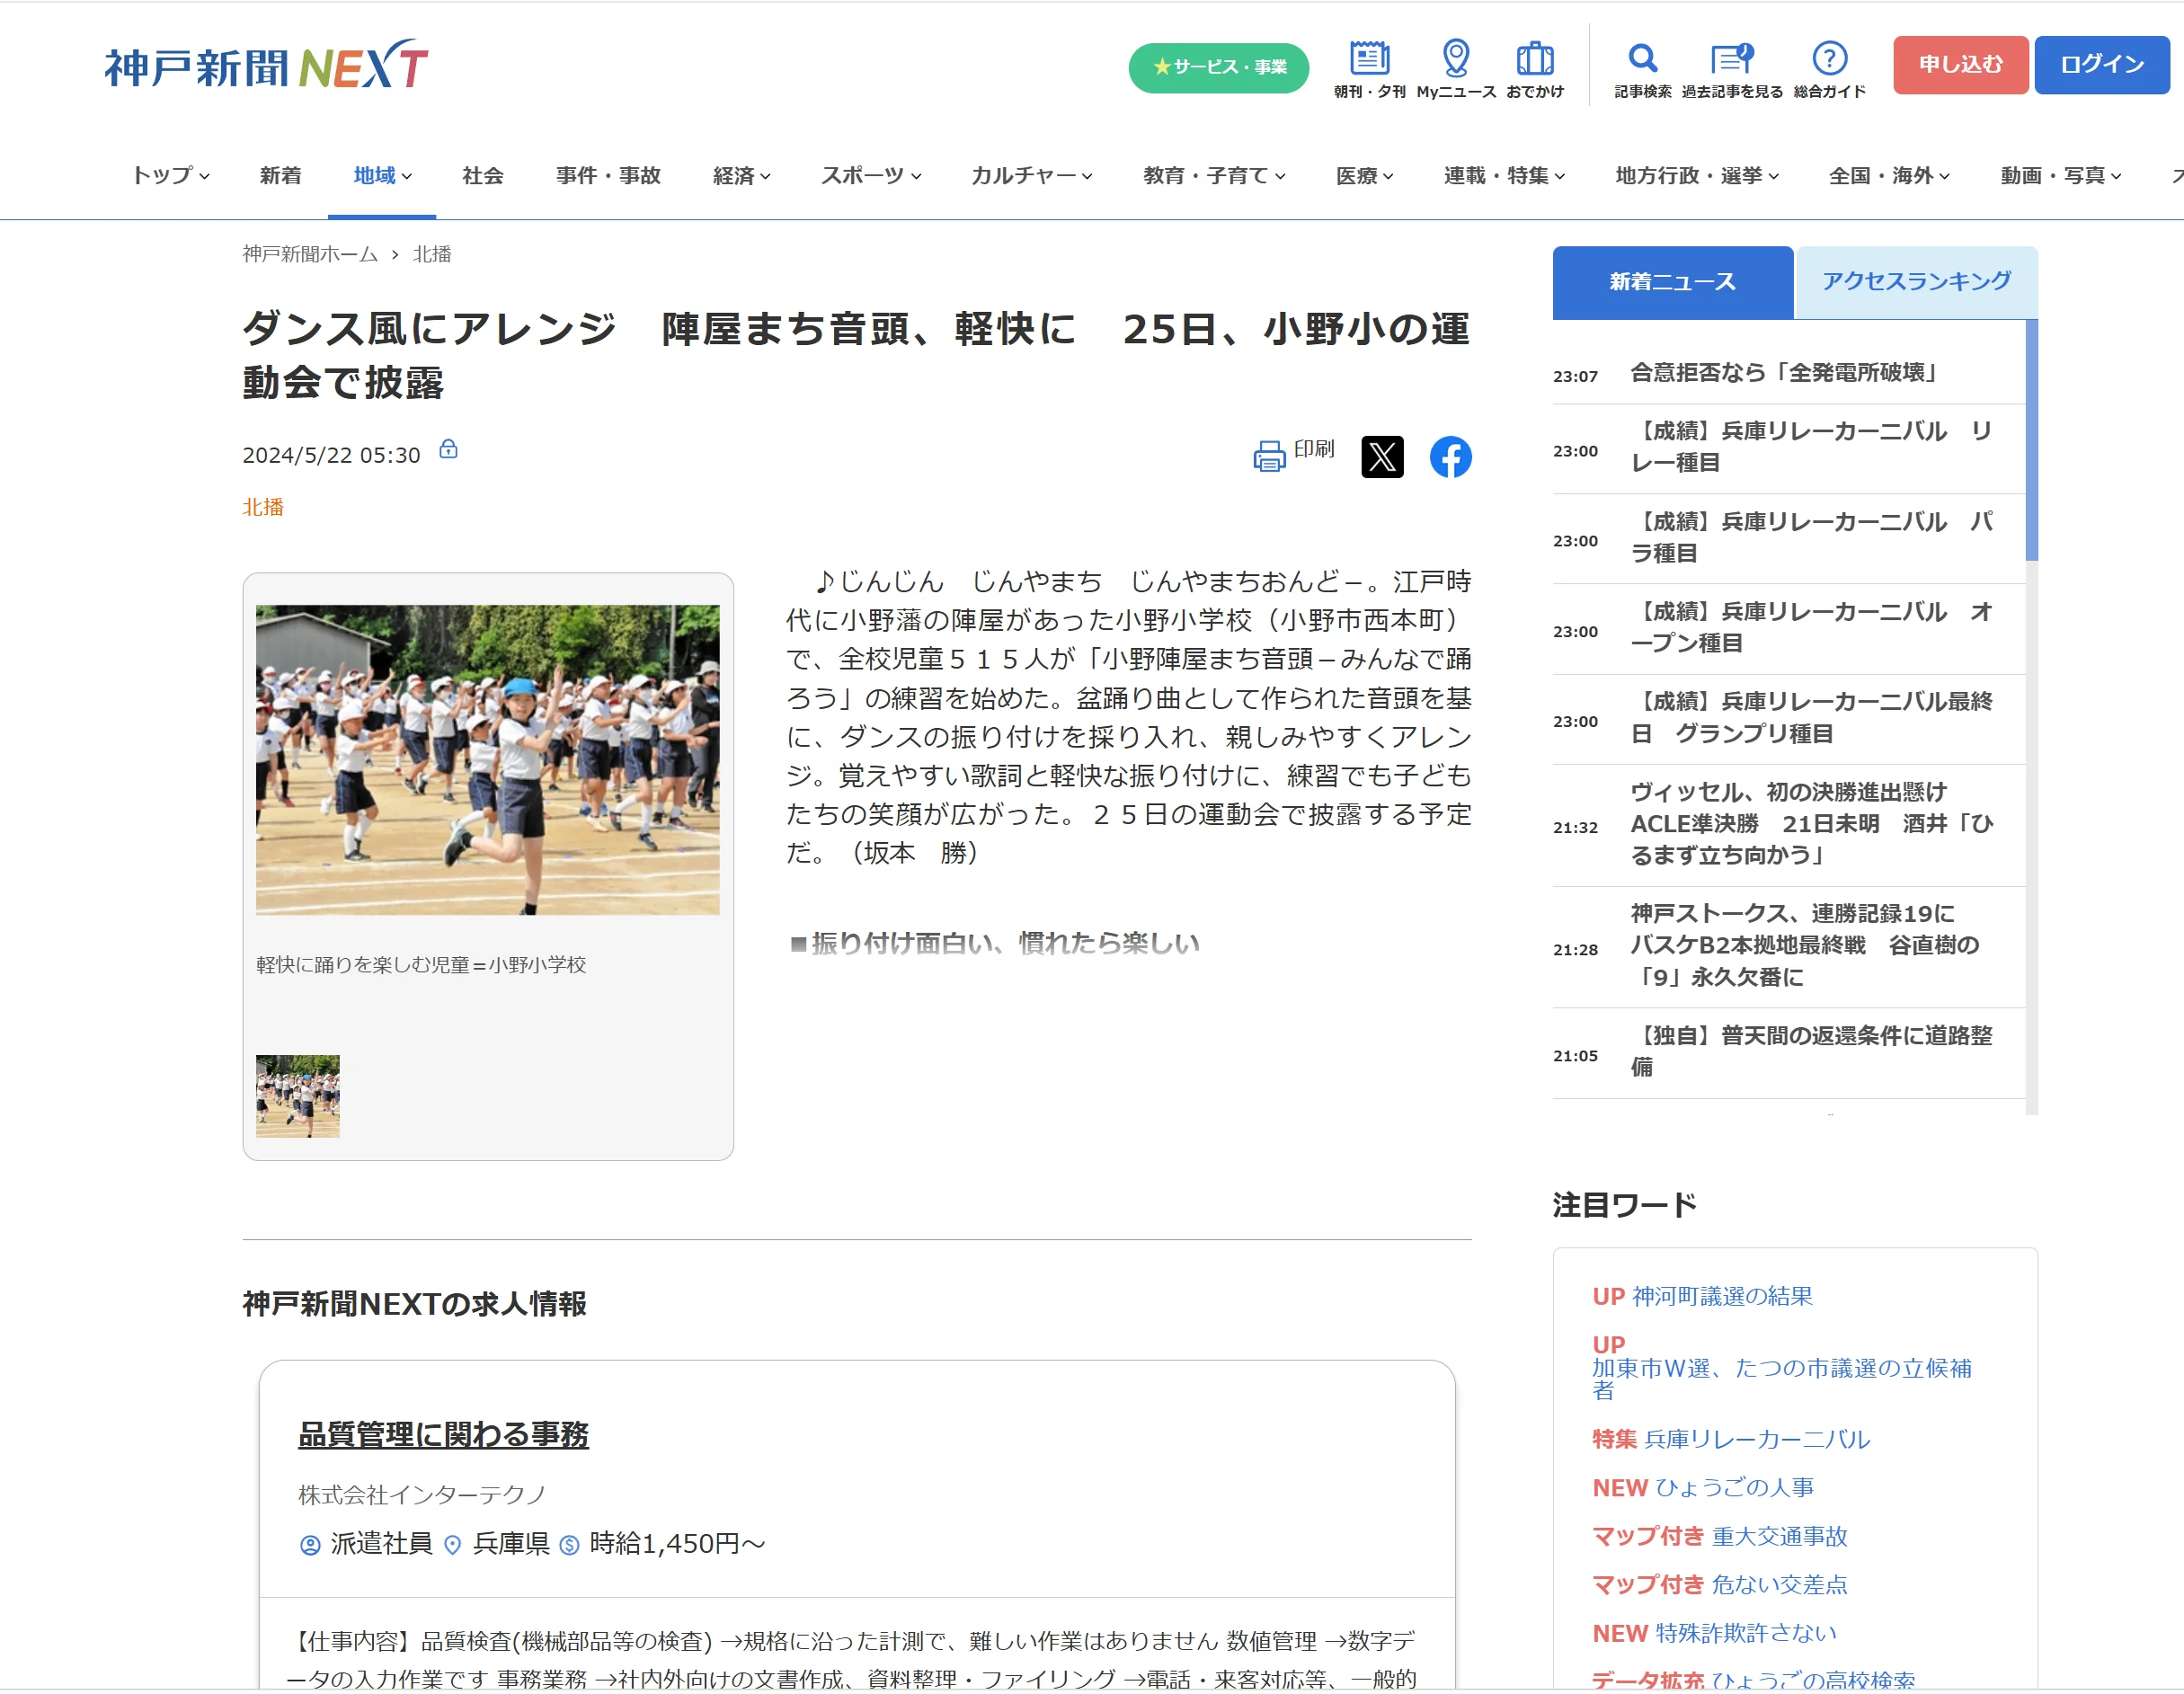2184x1694 pixels.
Task: Open the 新着 menu item
Action: (280, 176)
